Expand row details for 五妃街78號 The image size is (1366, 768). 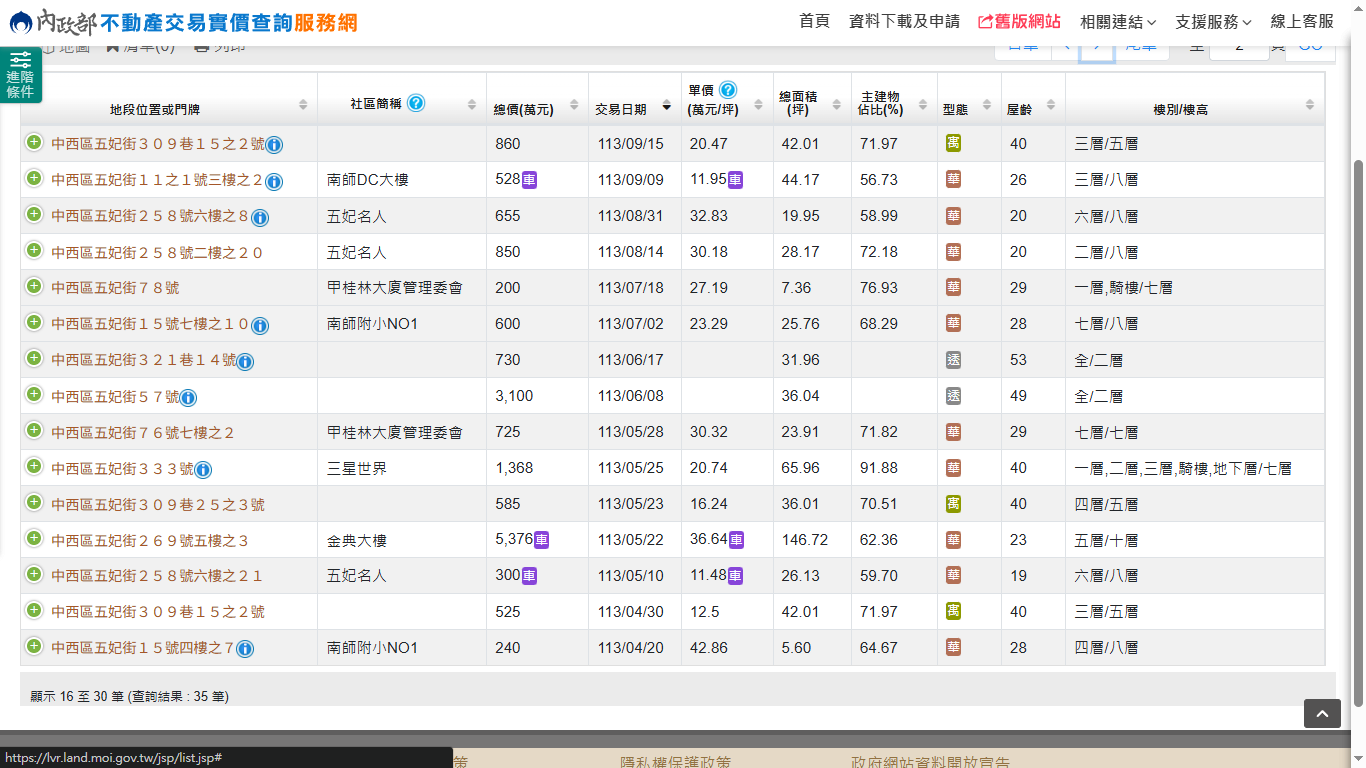pos(34,287)
